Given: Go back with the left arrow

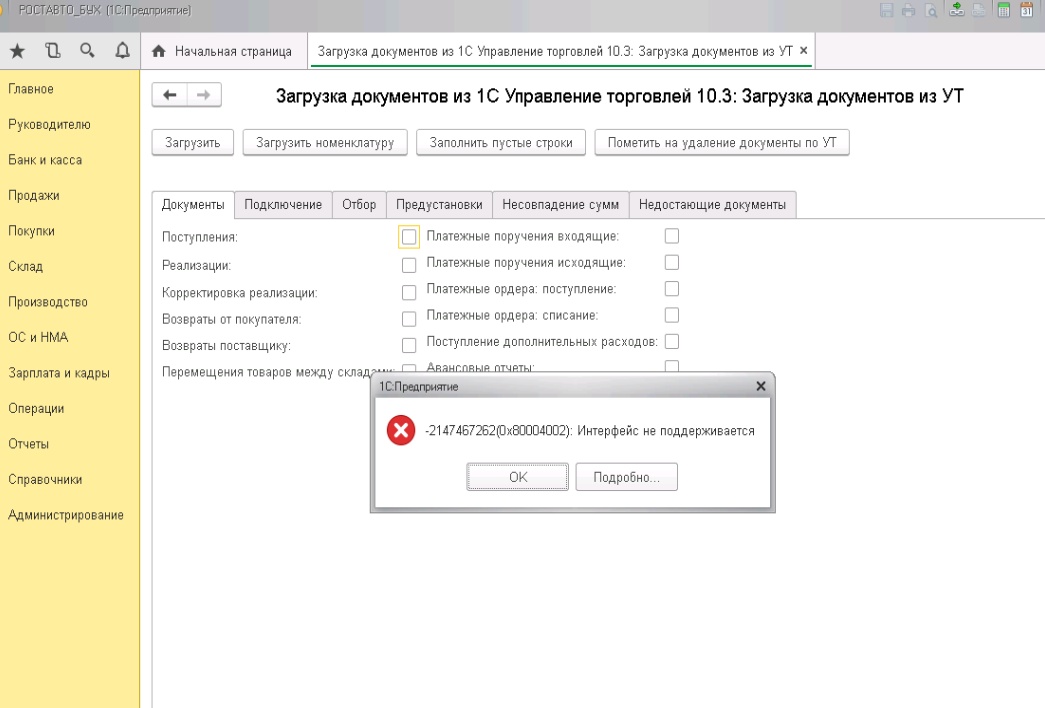Looking at the screenshot, I should click(x=169, y=95).
